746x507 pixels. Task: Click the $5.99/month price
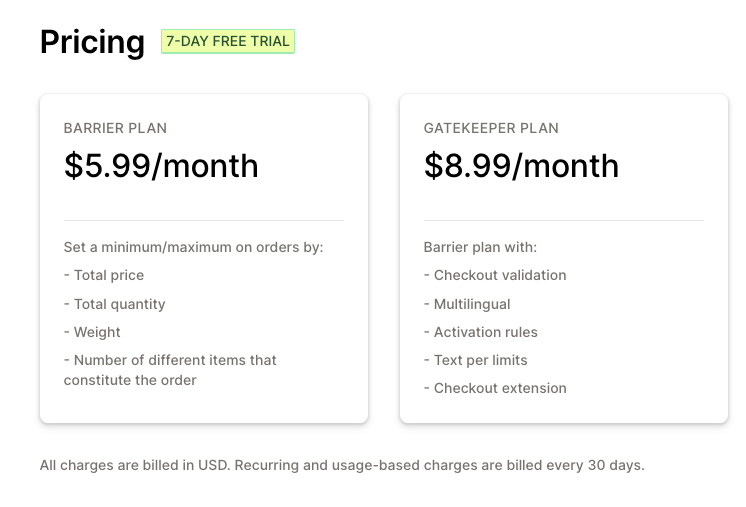tap(161, 166)
